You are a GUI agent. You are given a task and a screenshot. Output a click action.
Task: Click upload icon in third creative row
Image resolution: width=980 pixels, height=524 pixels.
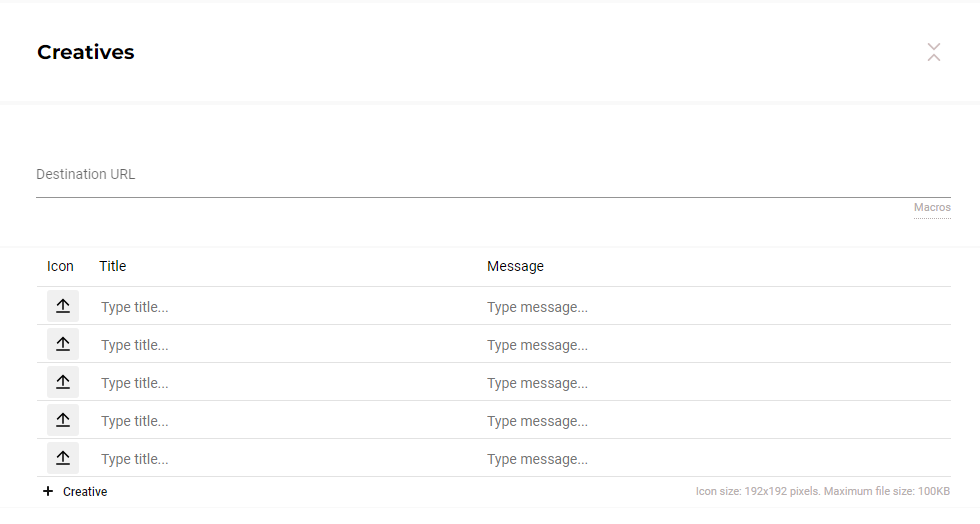(x=62, y=382)
